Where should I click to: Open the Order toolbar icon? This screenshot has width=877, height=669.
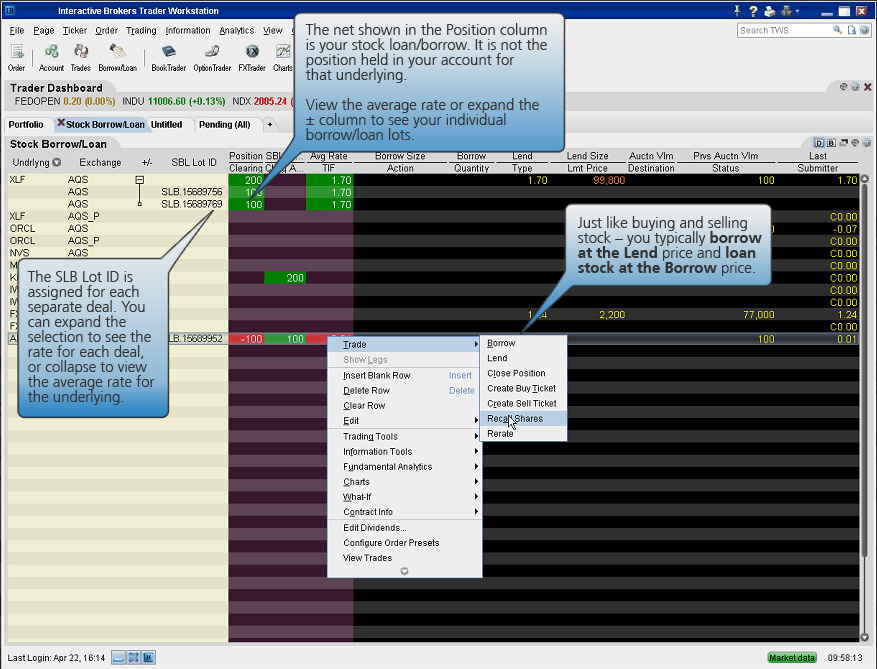coord(16,58)
